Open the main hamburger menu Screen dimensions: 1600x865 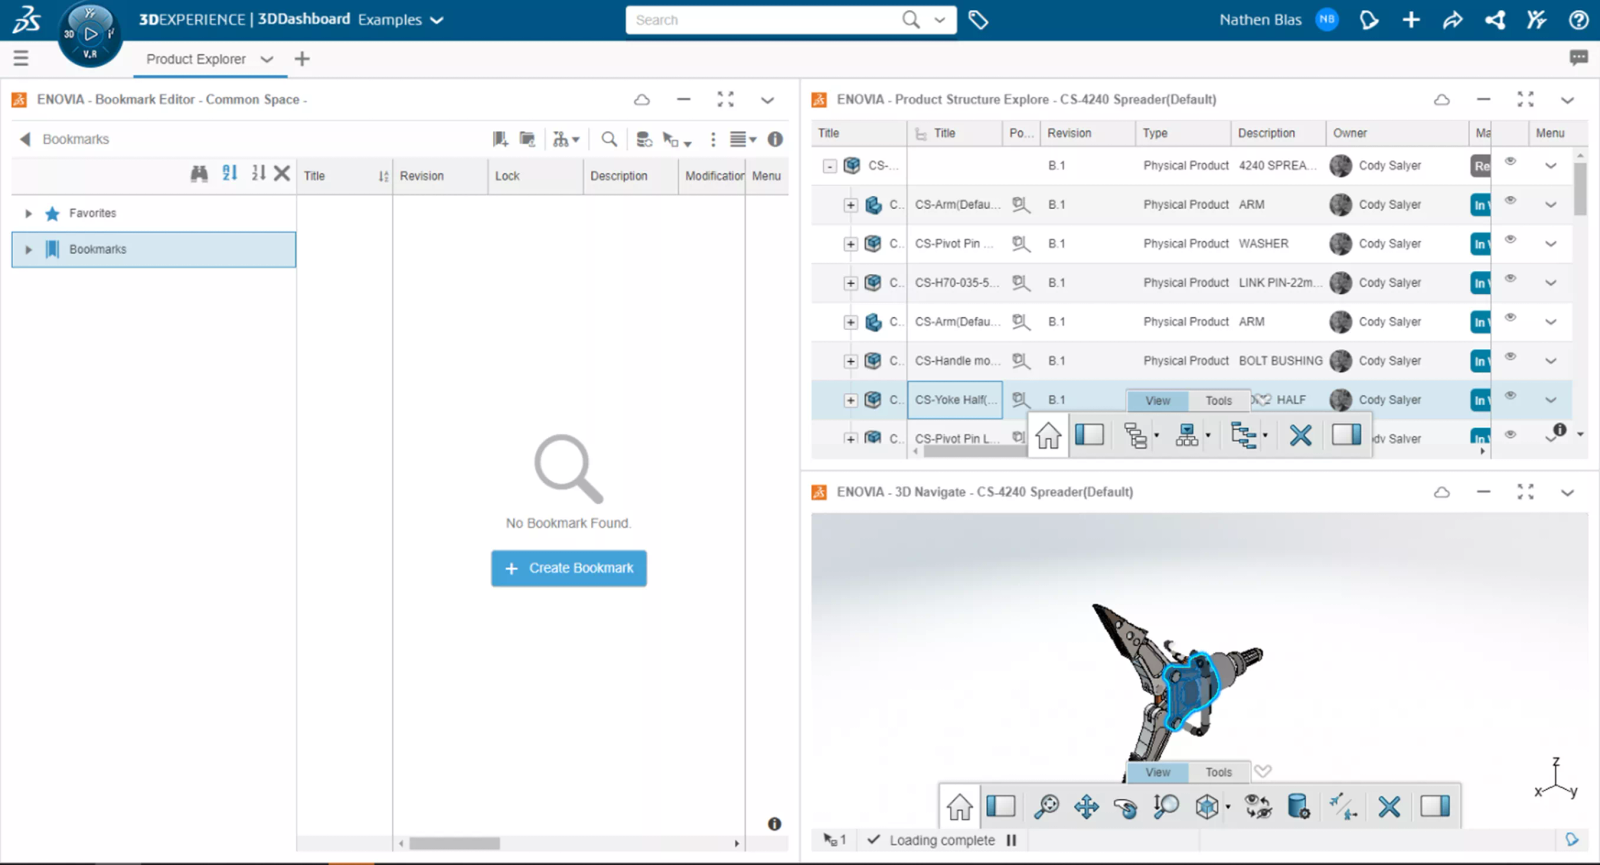tap(20, 59)
